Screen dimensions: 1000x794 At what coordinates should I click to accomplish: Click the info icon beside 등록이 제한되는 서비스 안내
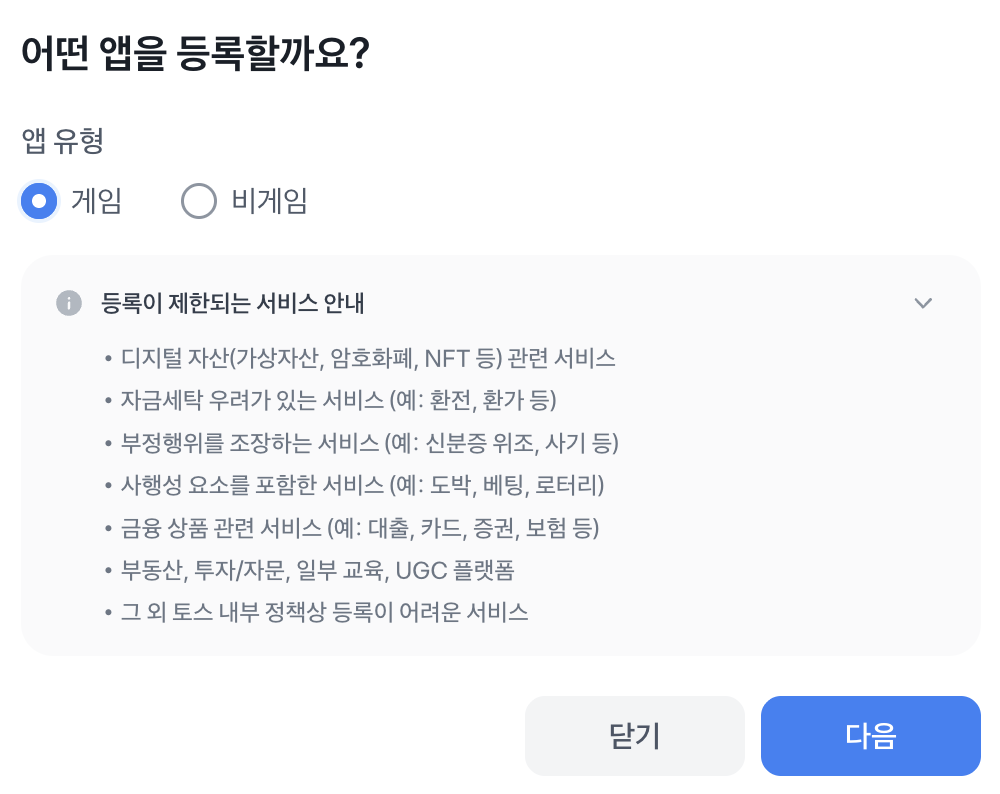(x=68, y=303)
